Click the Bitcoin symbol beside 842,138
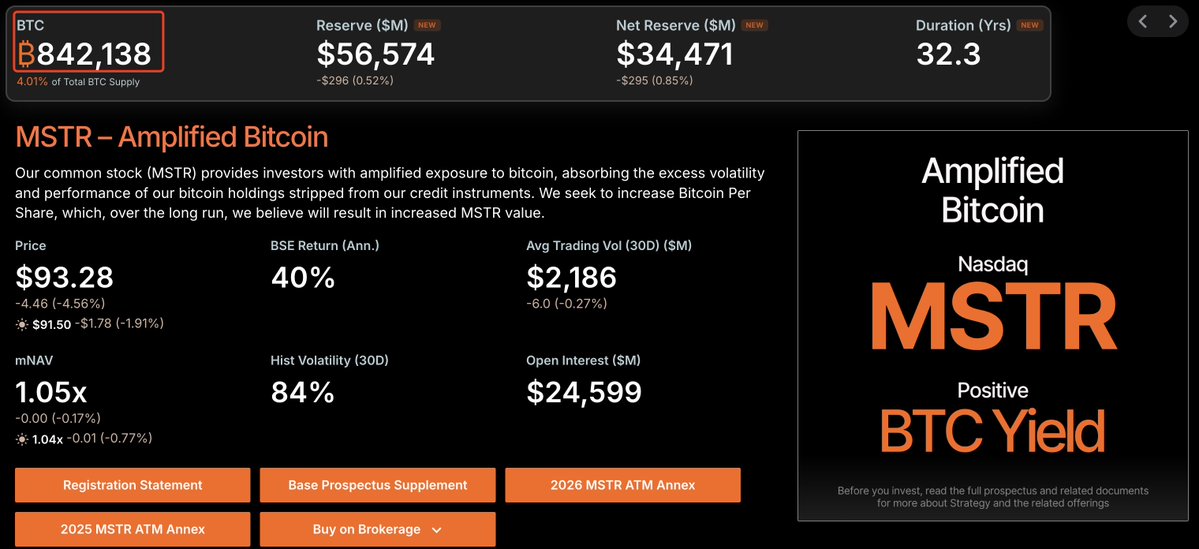Image resolution: width=1199 pixels, height=549 pixels. [27, 54]
